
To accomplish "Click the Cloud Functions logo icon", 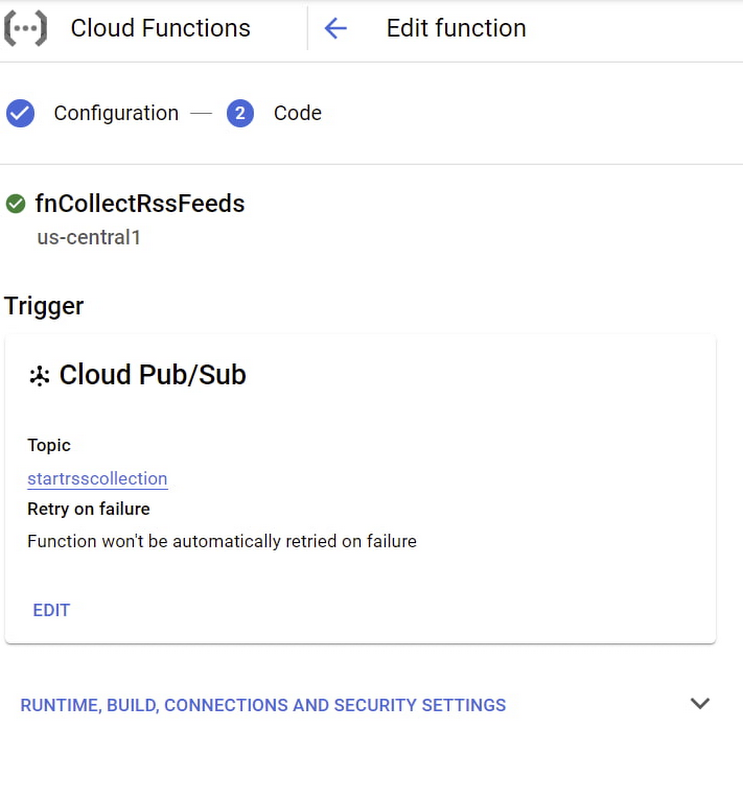I will coord(26,28).
